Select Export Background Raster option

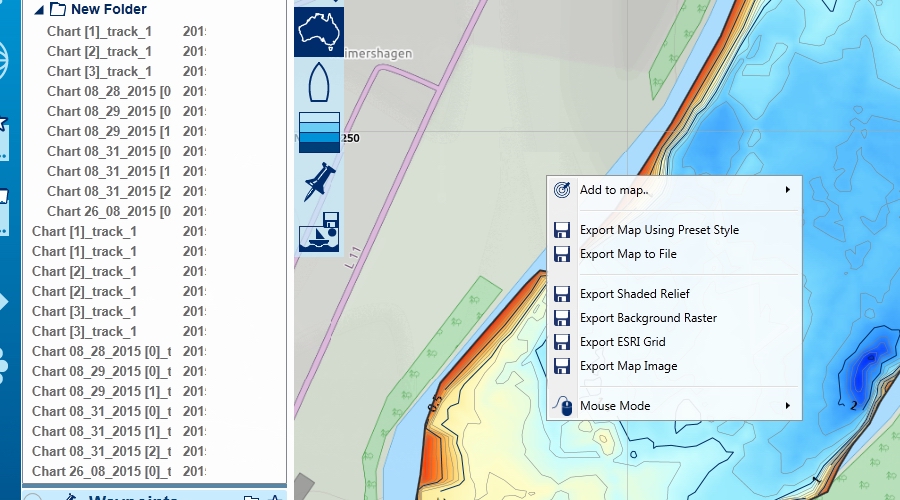[x=648, y=318]
